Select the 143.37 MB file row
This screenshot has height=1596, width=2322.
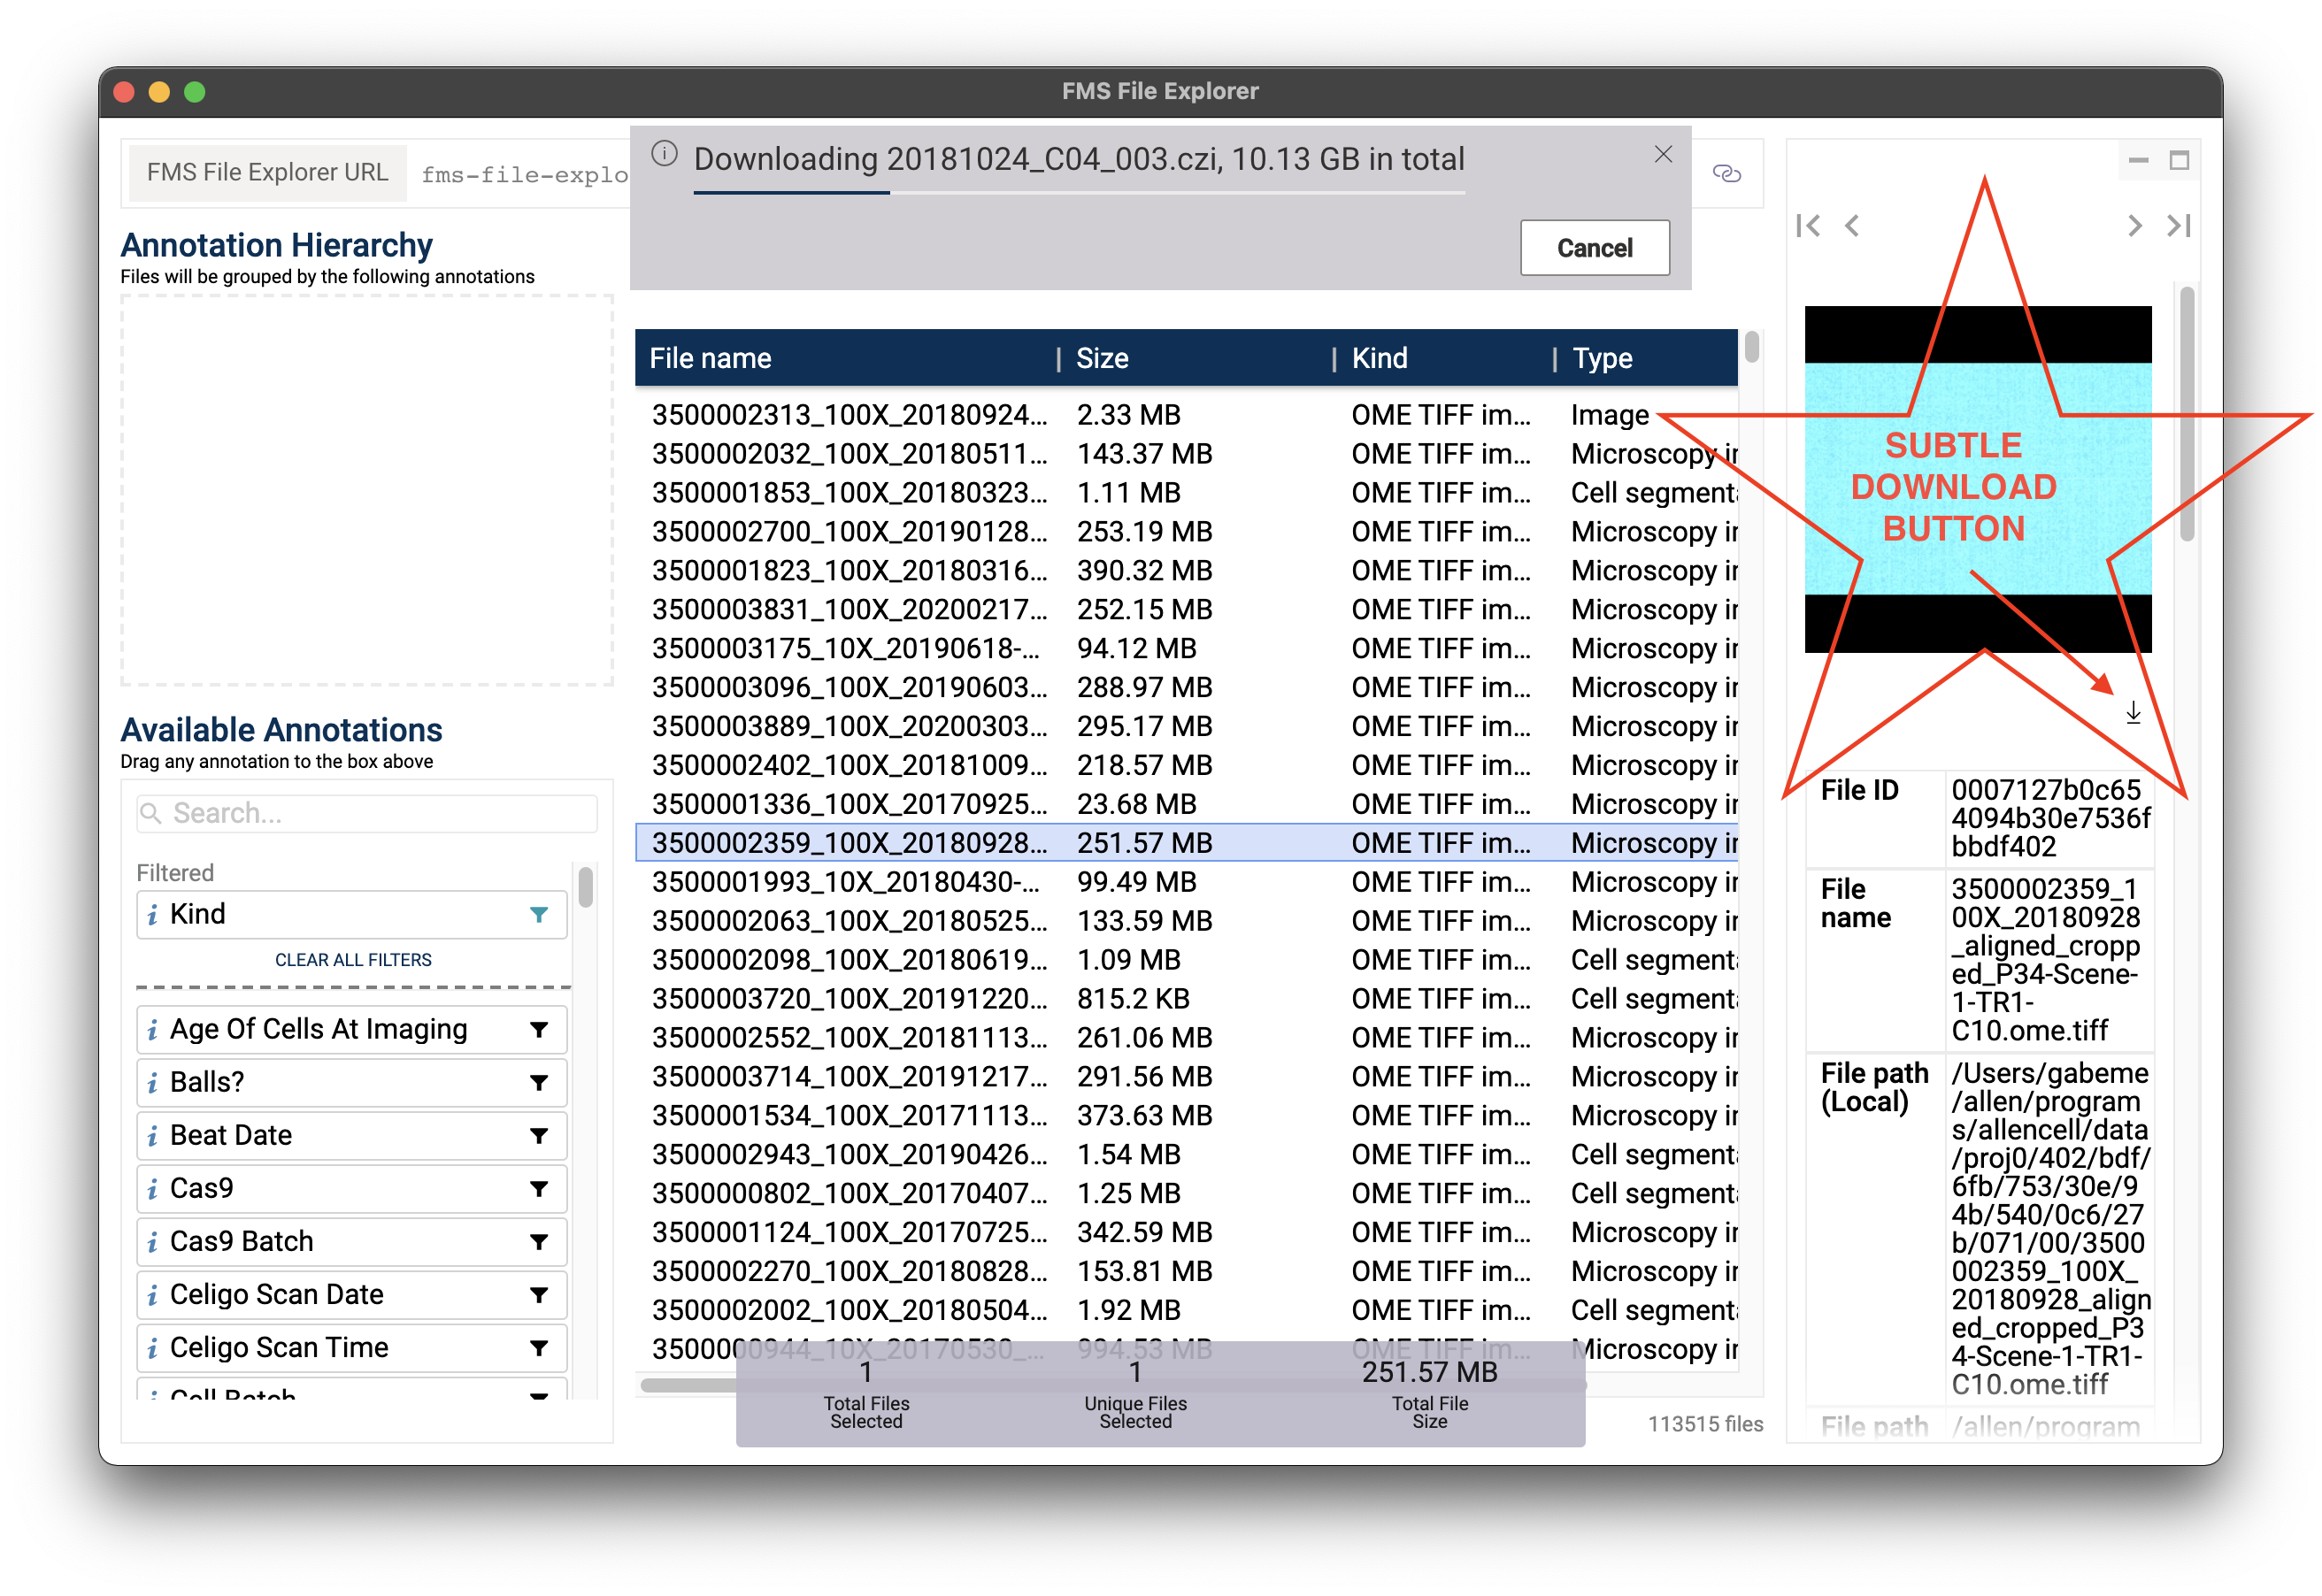pos(1186,454)
